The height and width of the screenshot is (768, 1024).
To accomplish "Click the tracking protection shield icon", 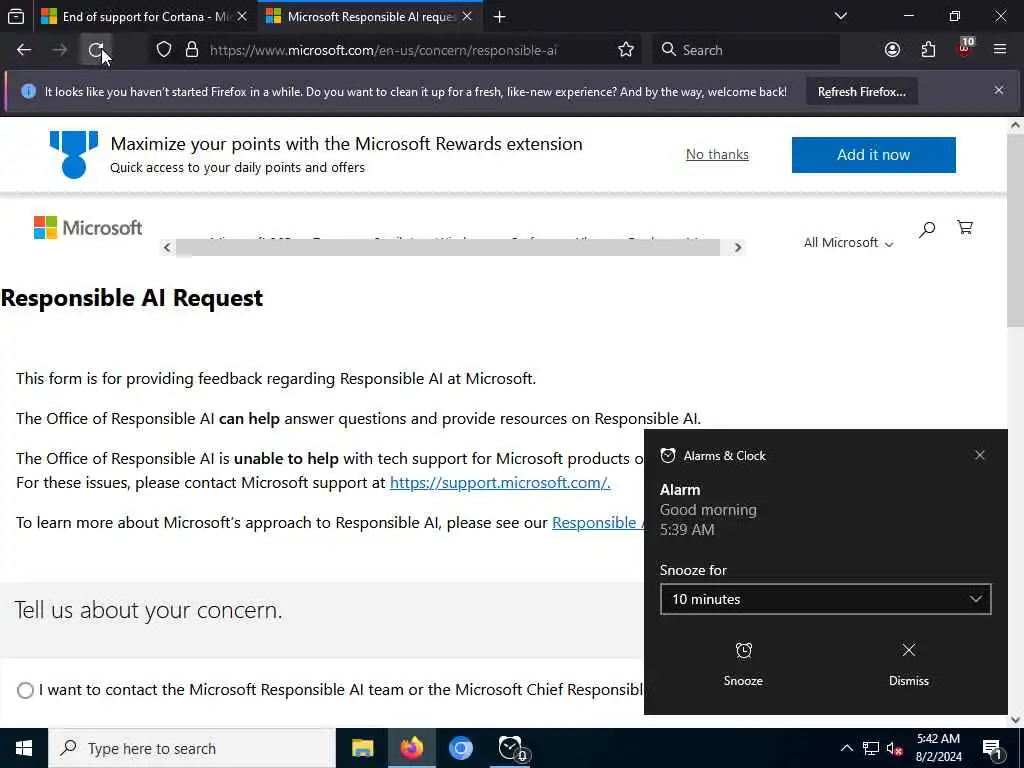I will pos(164,50).
